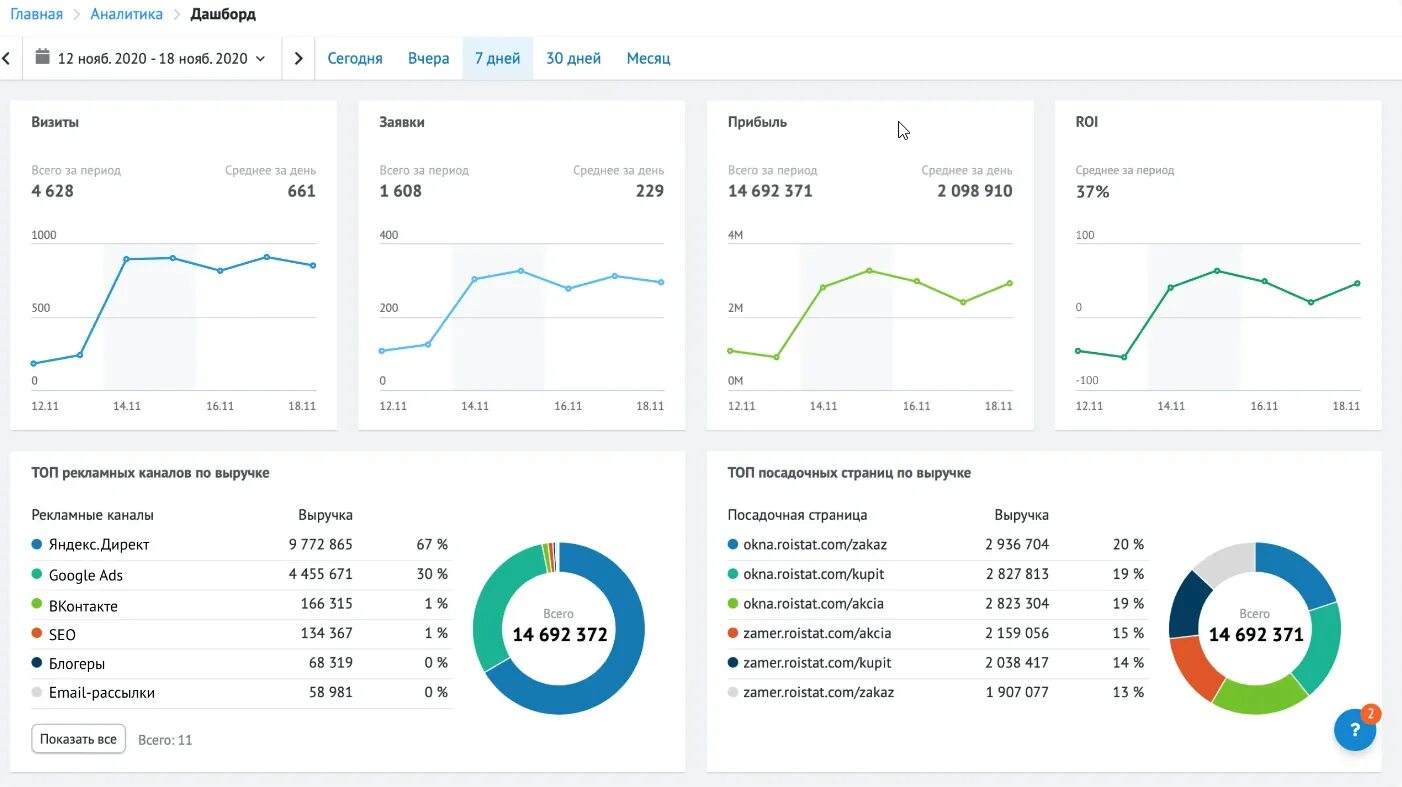This screenshot has width=1402, height=787.
Task: Click the Визиты card title
Action: tap(55, 122)
